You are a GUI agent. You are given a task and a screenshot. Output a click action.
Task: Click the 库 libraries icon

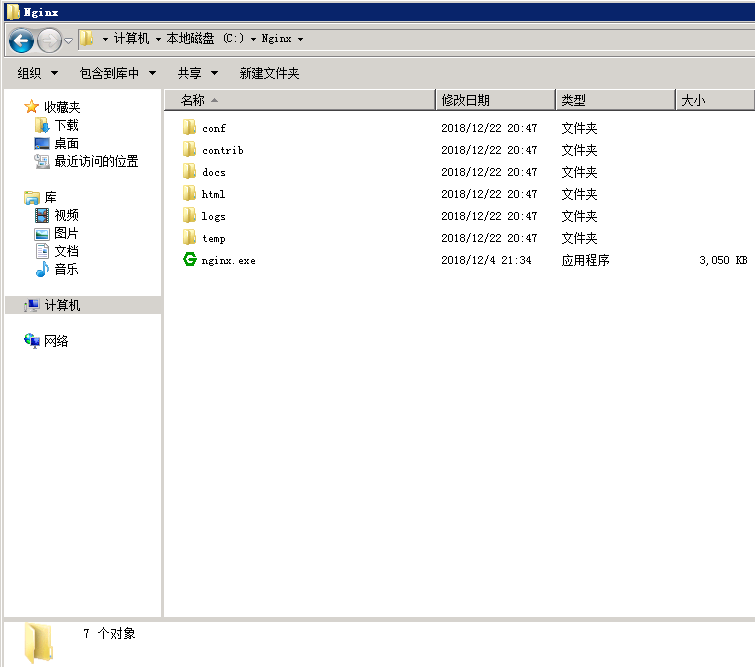pos(32,197)
